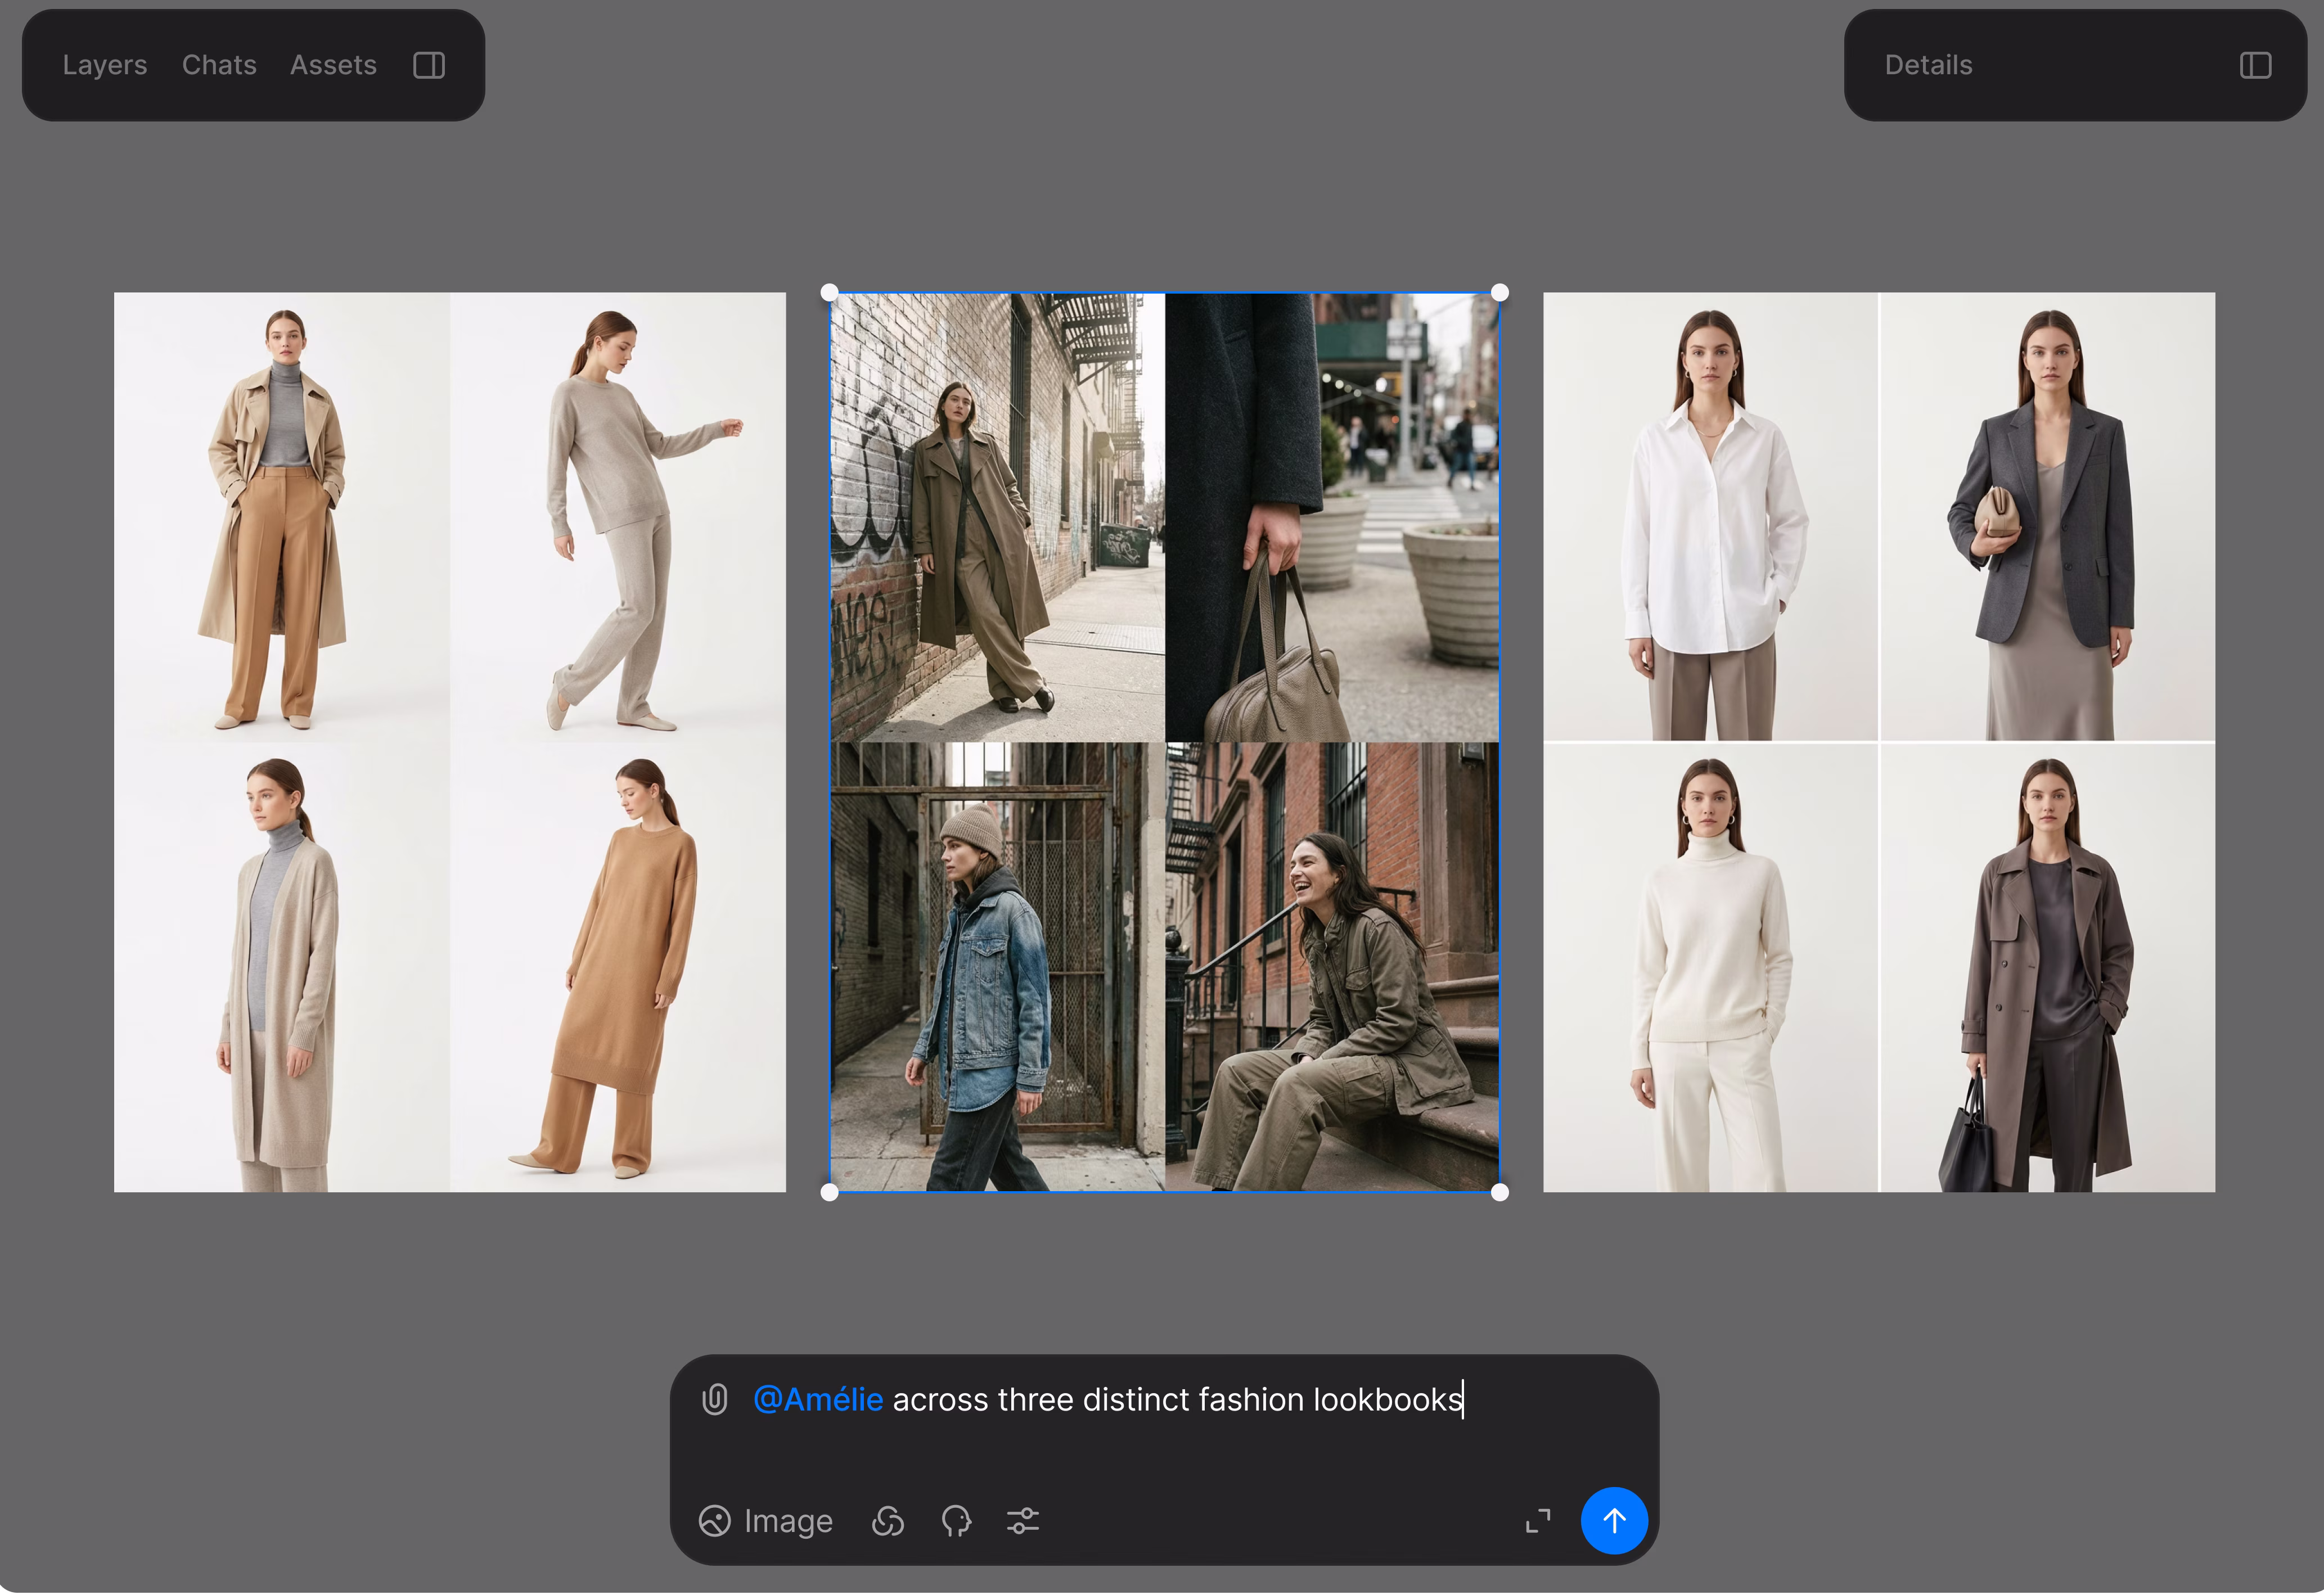This screenshot has height=1595, width=2324.
Task: Open the Assets tab
Action: 333,64
